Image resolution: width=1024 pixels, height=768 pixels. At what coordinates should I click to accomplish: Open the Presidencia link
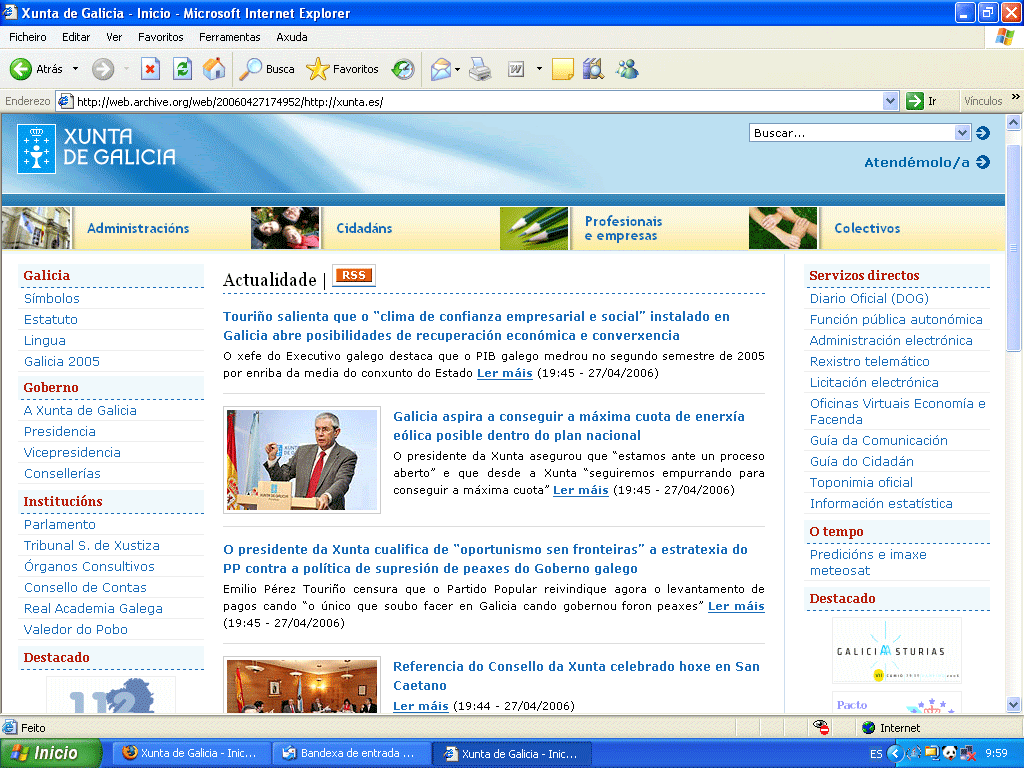[59, 432]
